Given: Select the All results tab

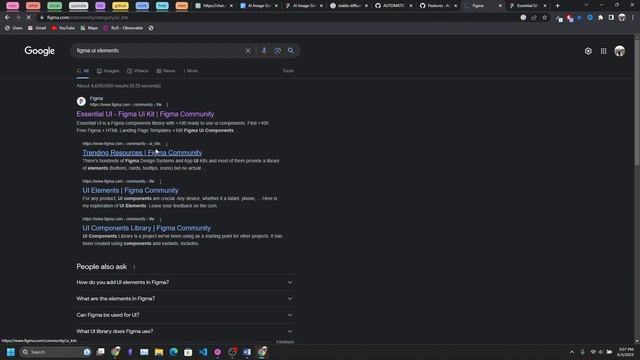Looking at the screenshot, I should click(82, 71).
